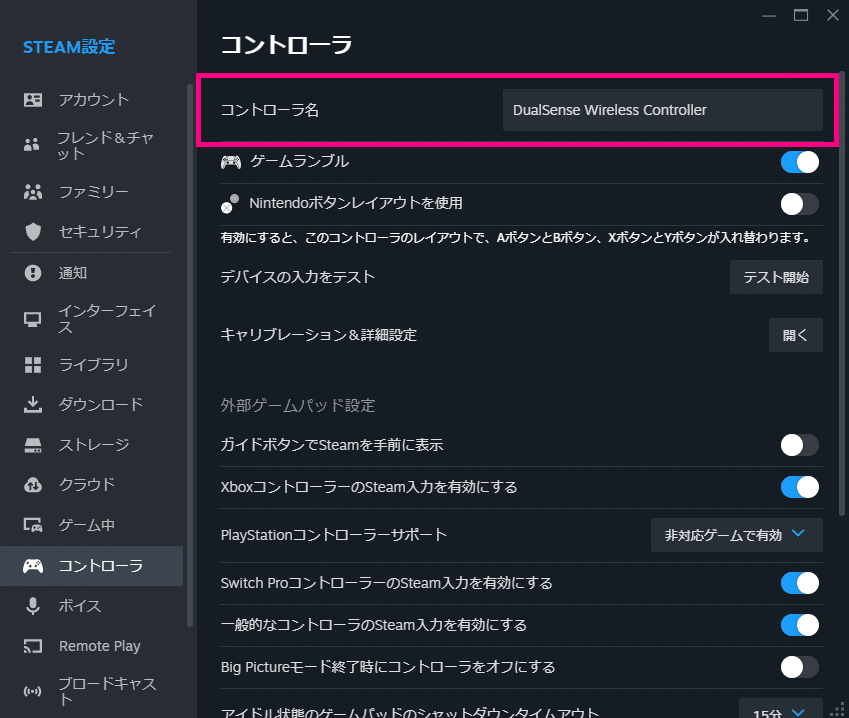Click the ダウンロード arrow icon
This screenshot has height=718, width=849.
click(x=32, y=404)
